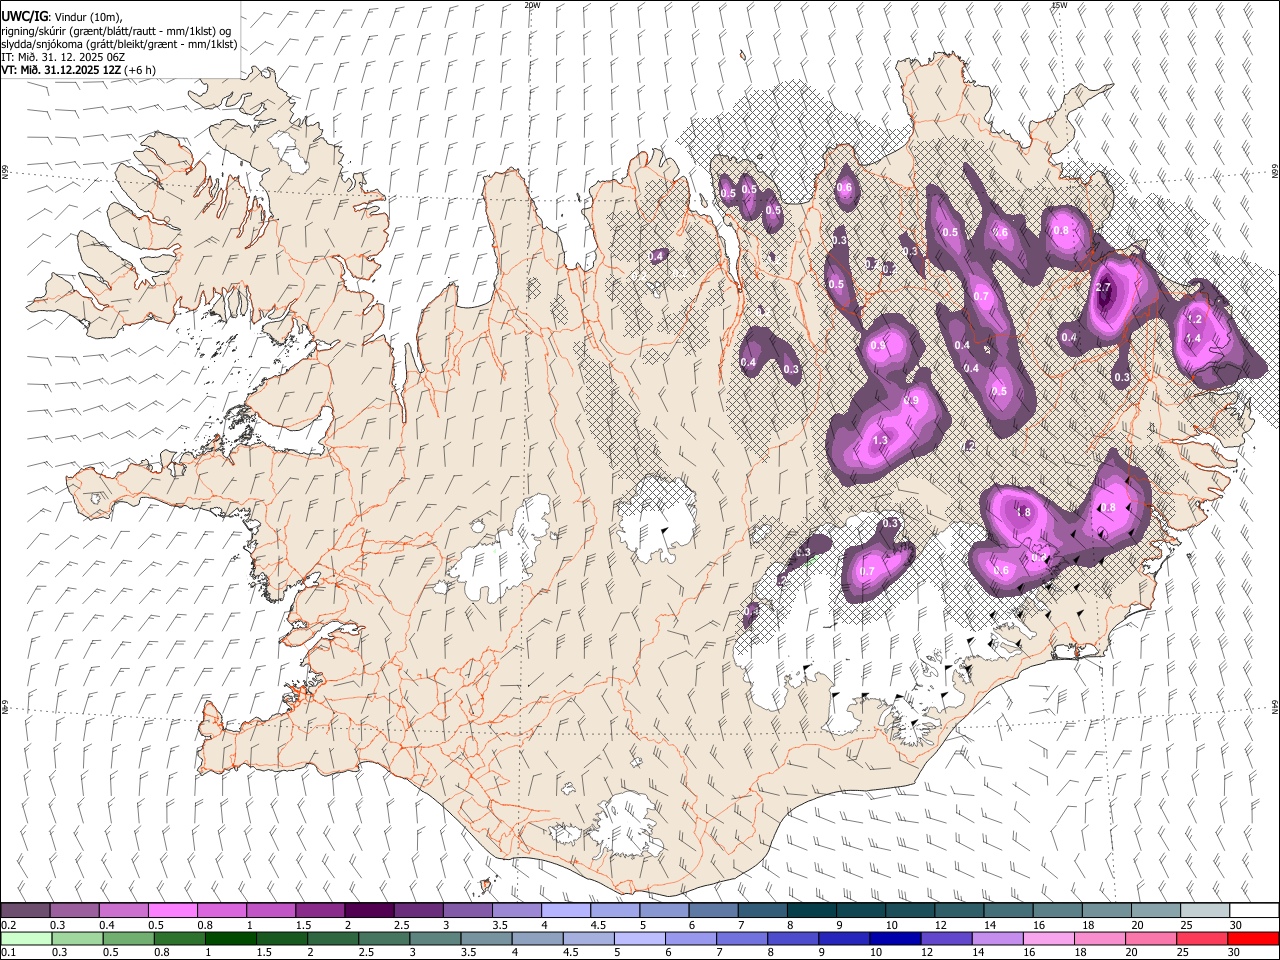Select the bright red rain swatch above 30

pos(1253,939)
